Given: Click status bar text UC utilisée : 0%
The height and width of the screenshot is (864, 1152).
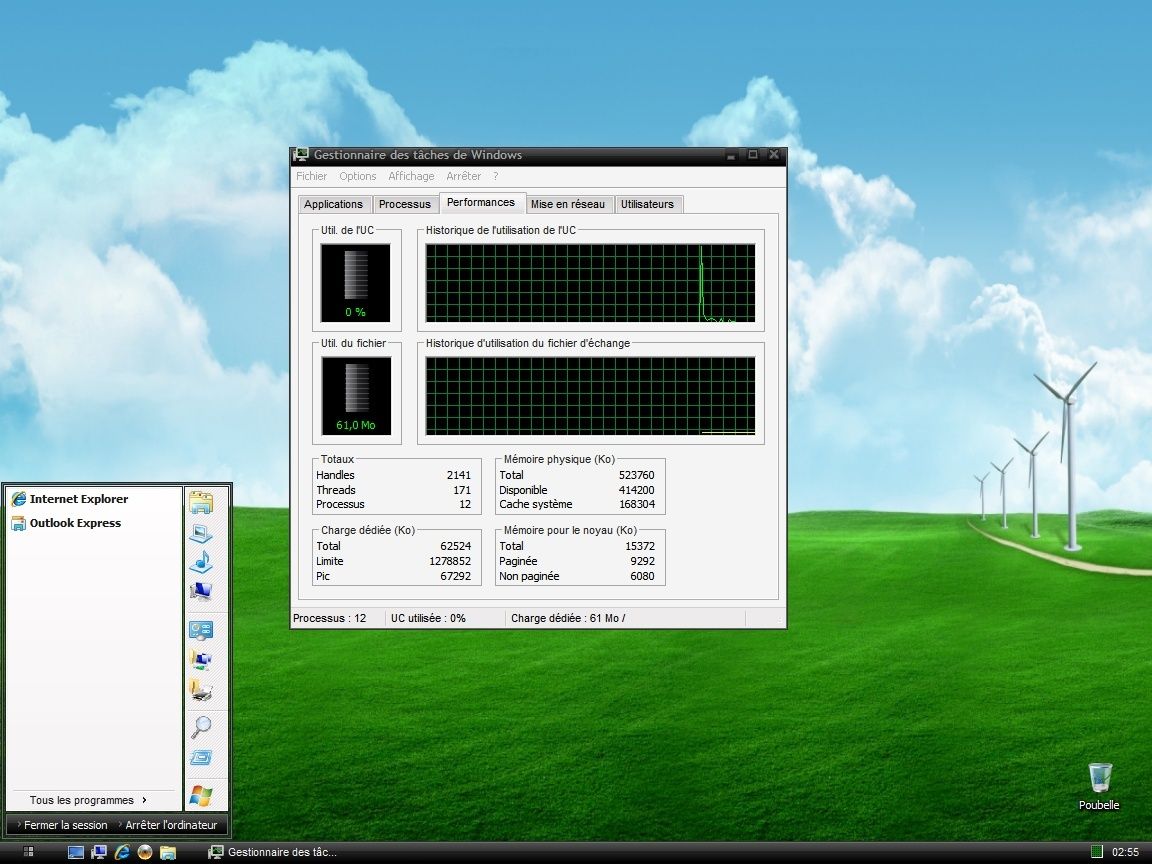Looking at the screenshot, I should [428, 619].
